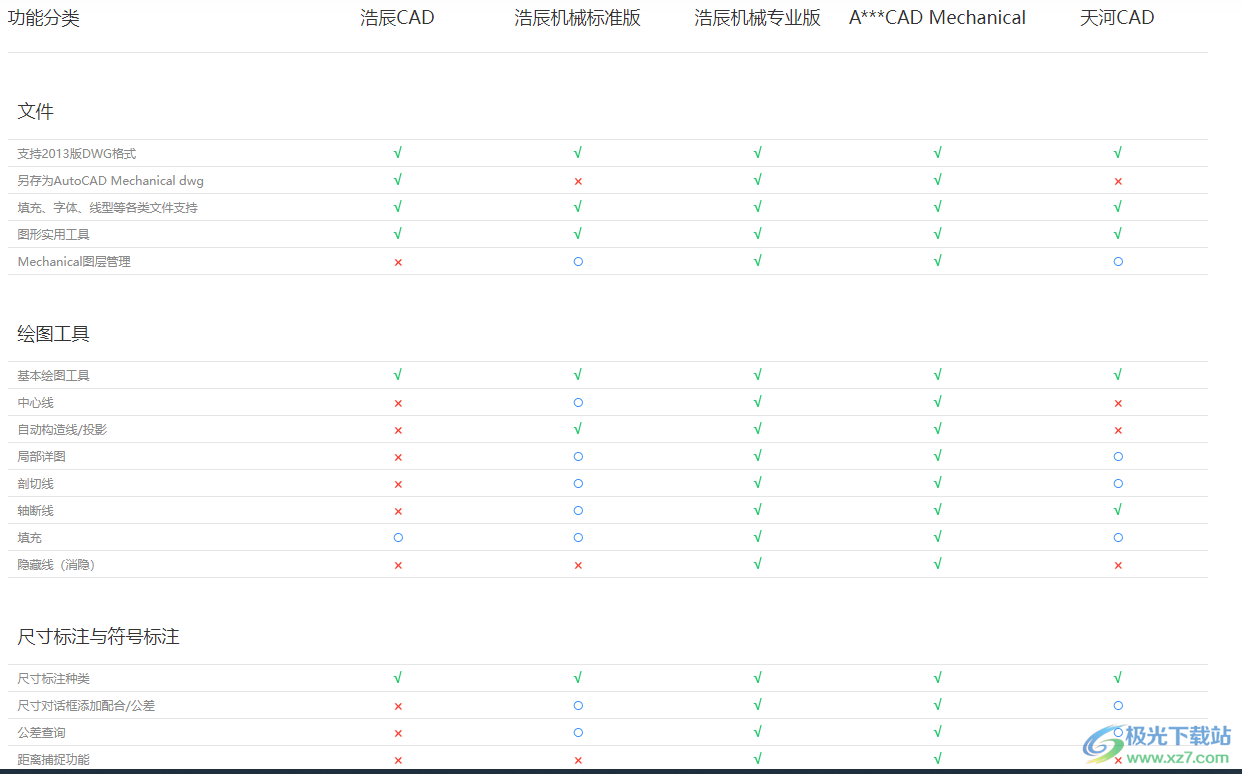The image size is (1242, 774).
Task: Click the 天河CAD column header
Action: tap(1118, 18)
